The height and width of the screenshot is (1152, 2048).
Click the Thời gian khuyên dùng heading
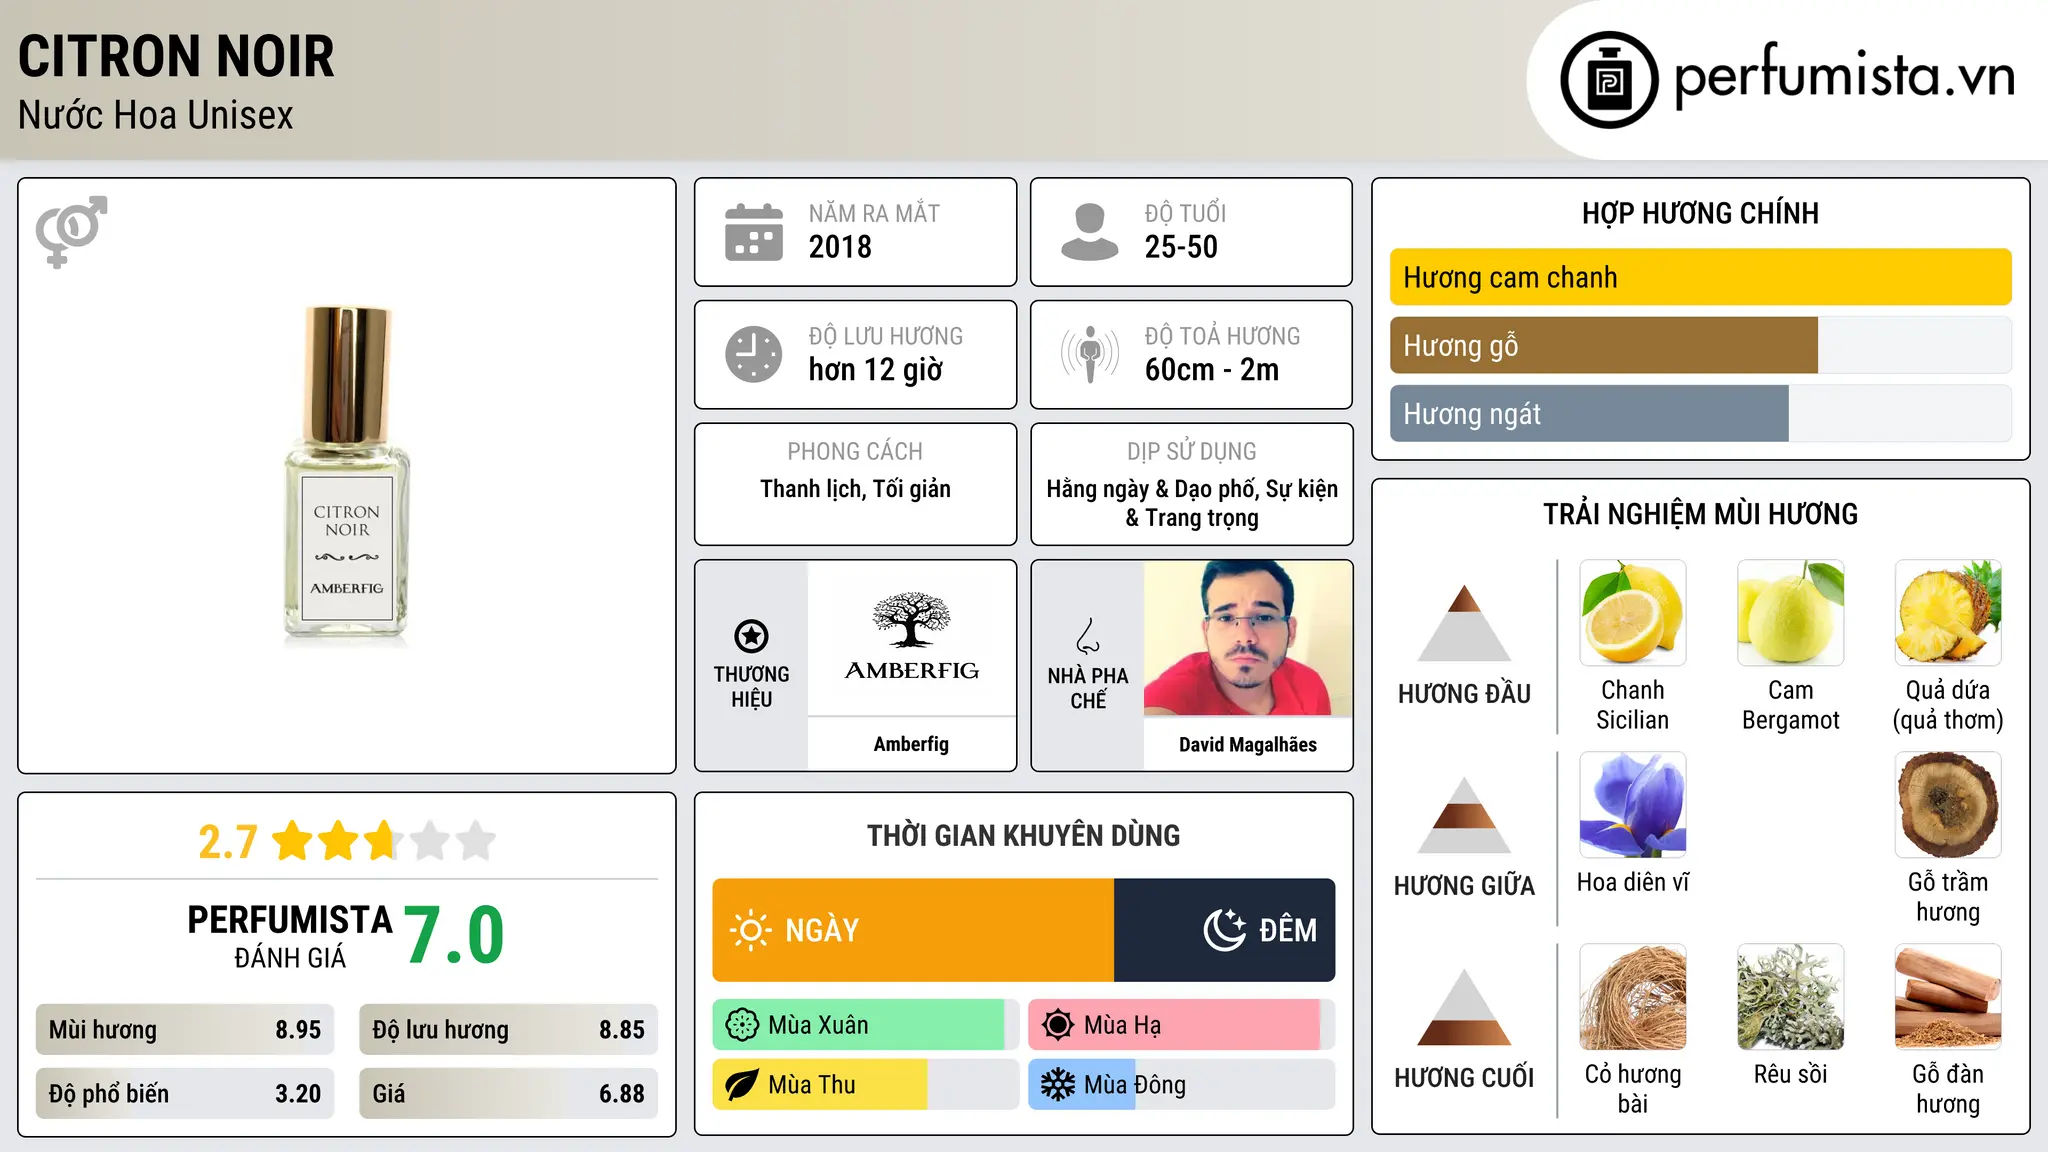[x=1024, y=835]
